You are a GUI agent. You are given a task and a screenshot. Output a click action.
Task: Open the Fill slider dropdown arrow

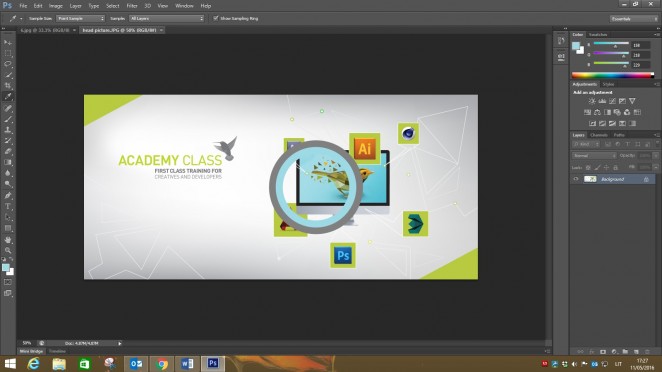655,168
